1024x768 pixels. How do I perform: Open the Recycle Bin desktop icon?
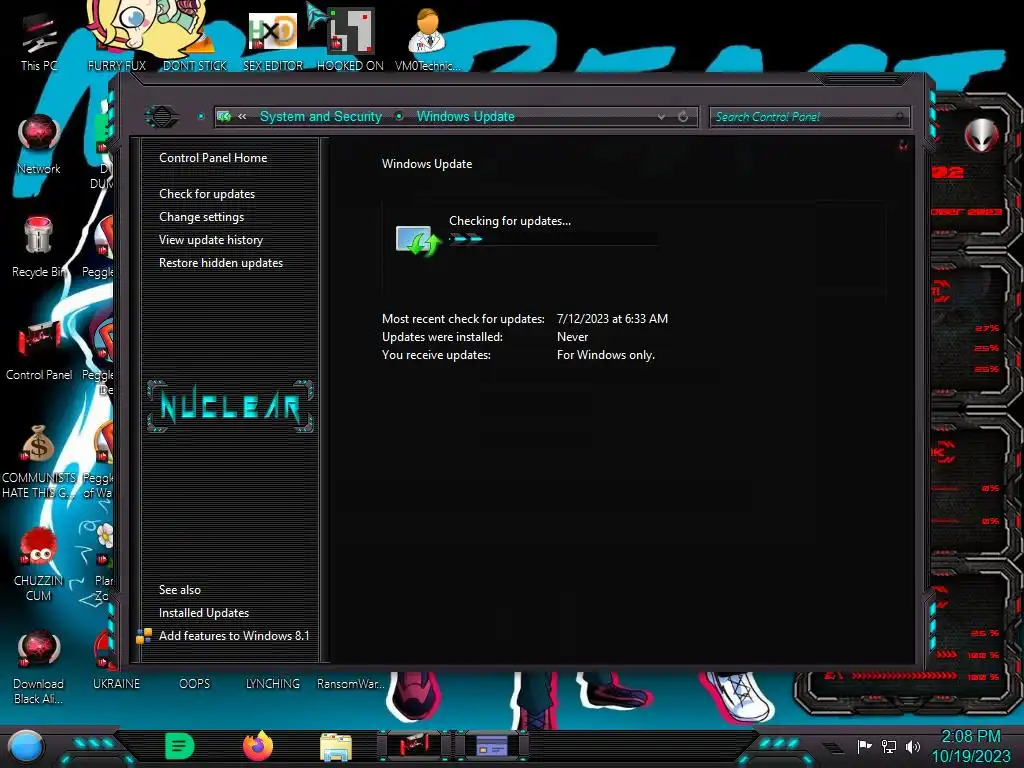point(38,247)
